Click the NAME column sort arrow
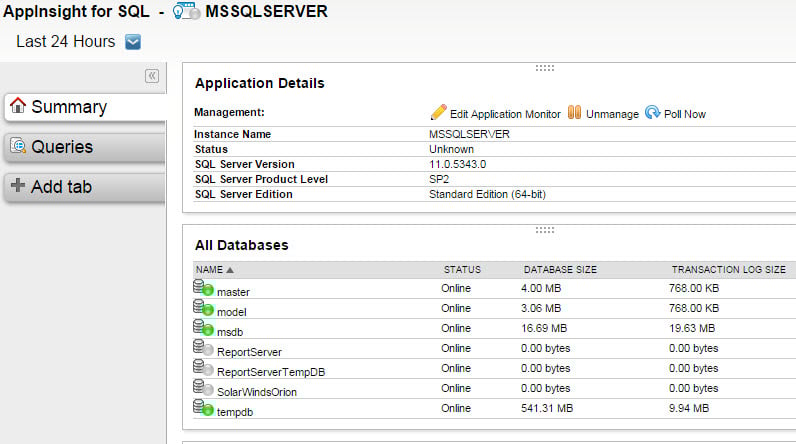The width and height of the screenshot is (796, 444). 229,270
